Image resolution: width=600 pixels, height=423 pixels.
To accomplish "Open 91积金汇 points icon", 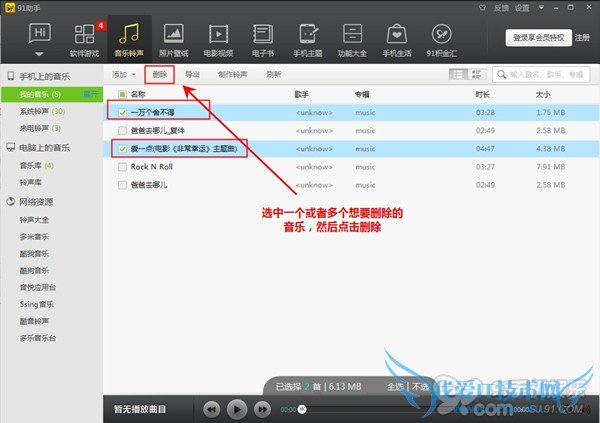I will [x=442, y=40].
